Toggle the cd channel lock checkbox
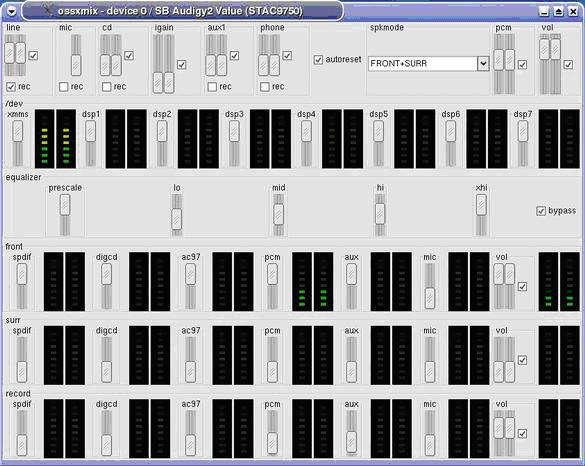The image size is (585, 466). pyautogui.click(x=129, y=56)
